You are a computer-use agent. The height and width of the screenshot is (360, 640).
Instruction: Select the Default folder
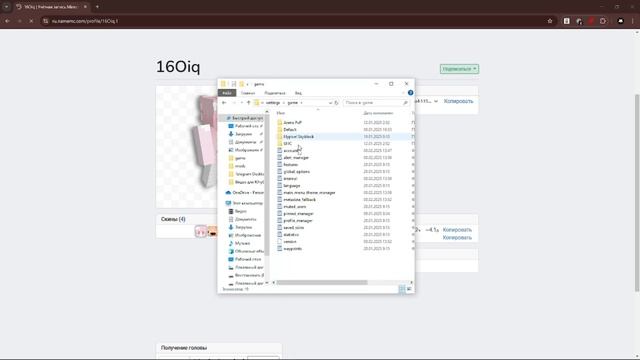tap(290, 129)
